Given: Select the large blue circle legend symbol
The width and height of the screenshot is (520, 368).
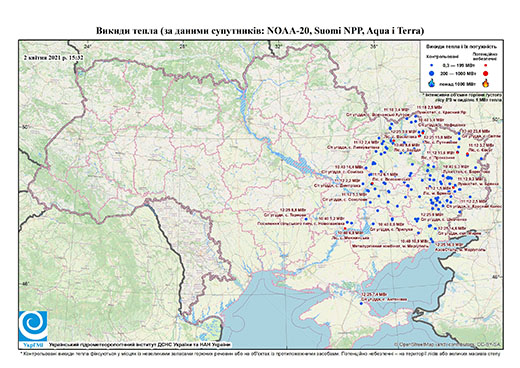Looking at the screenshot, I should click(x=432, y=73).
